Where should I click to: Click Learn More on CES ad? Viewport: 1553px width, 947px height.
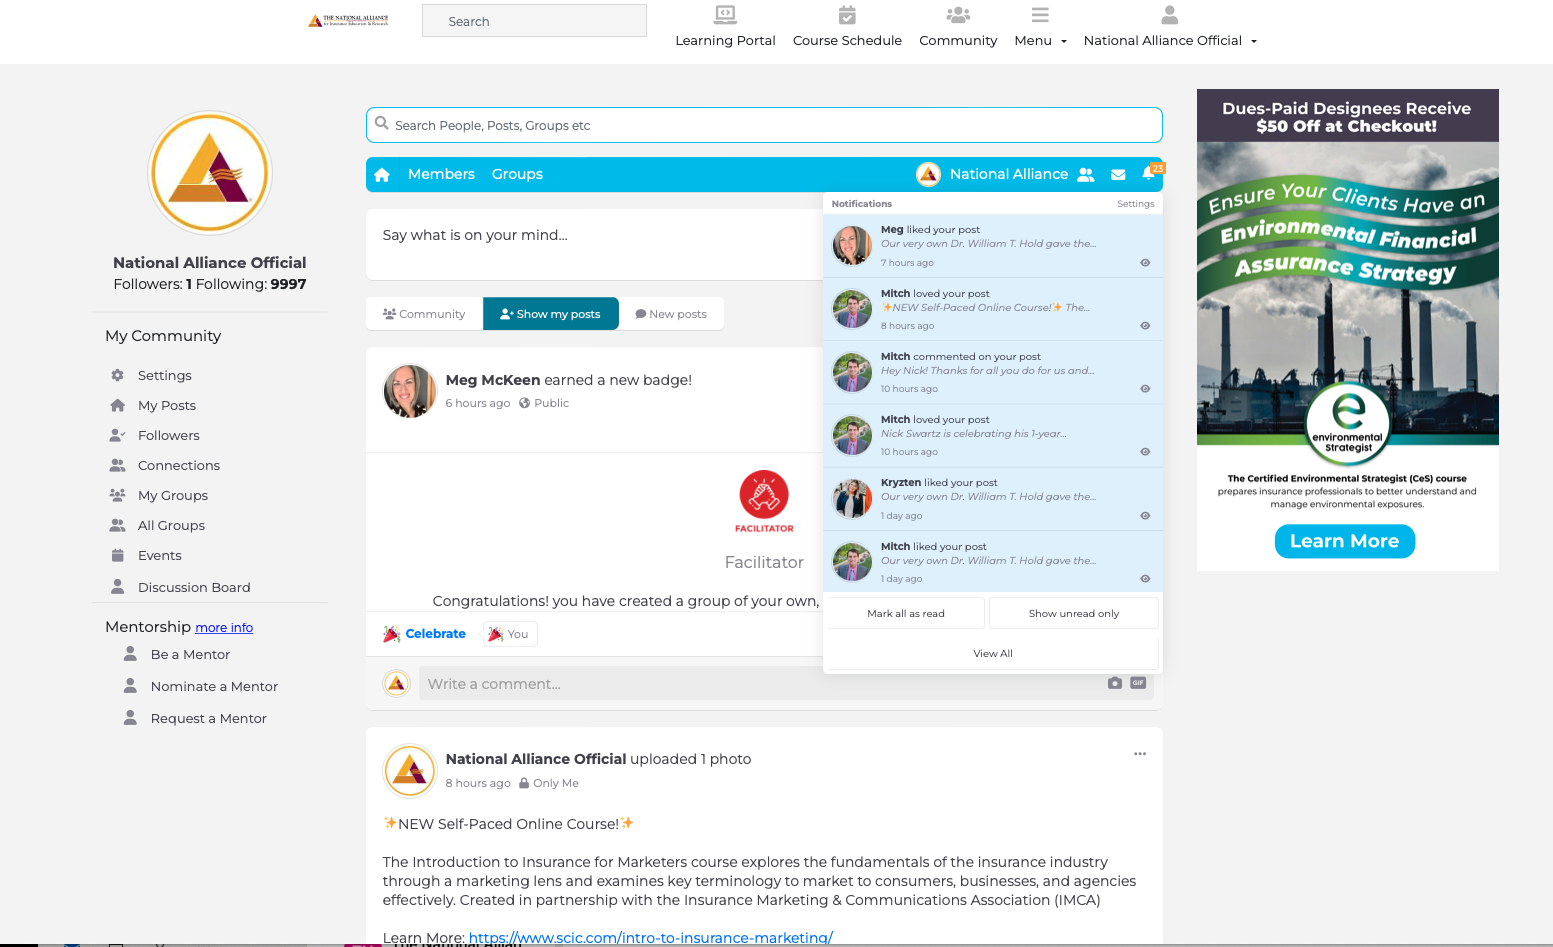coord(1344,541)
